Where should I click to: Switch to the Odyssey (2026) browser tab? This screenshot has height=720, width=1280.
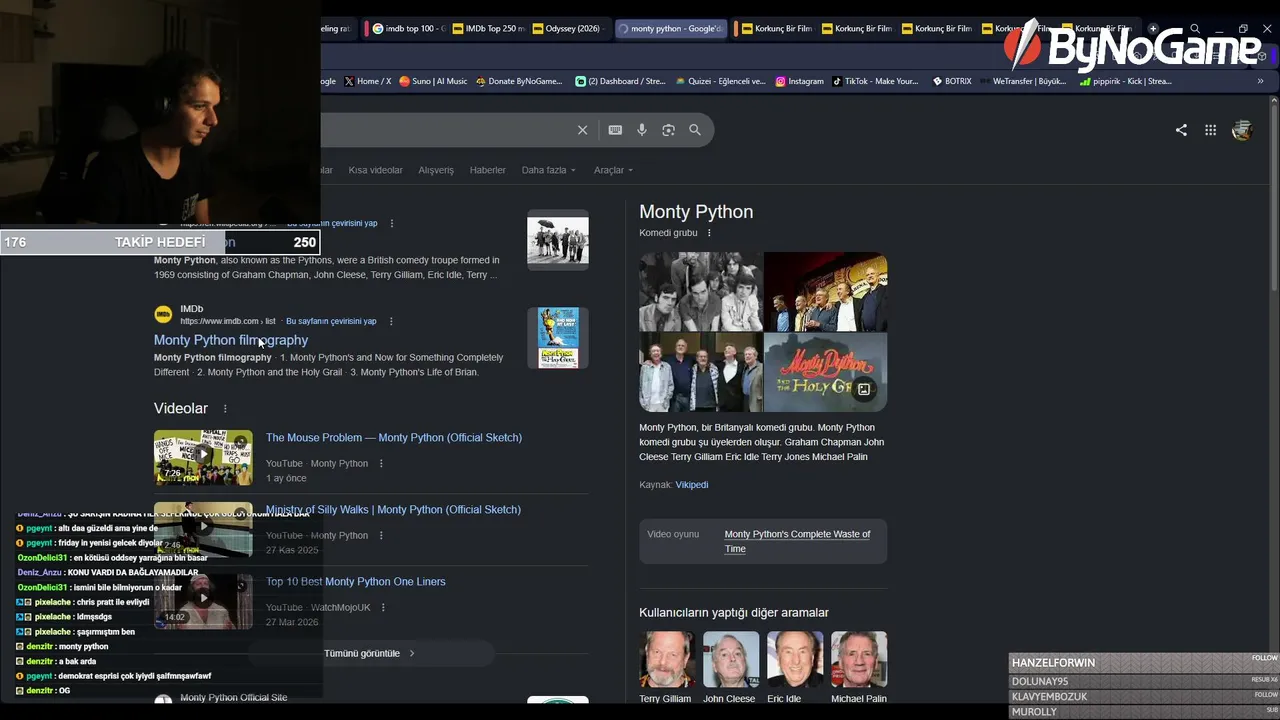tap(567, 29)
